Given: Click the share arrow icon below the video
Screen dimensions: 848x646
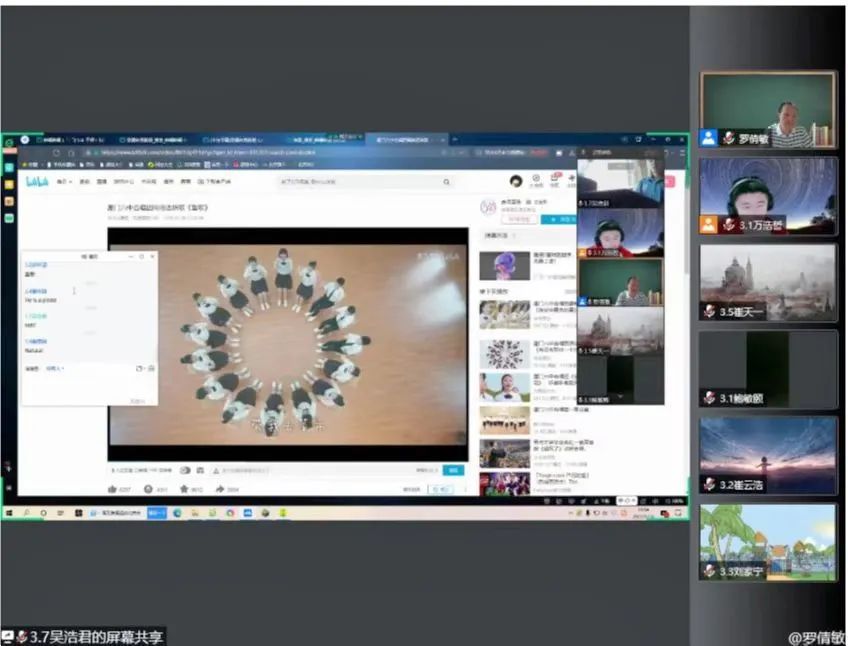Looking at the screenshot, I should pos(218,489).
